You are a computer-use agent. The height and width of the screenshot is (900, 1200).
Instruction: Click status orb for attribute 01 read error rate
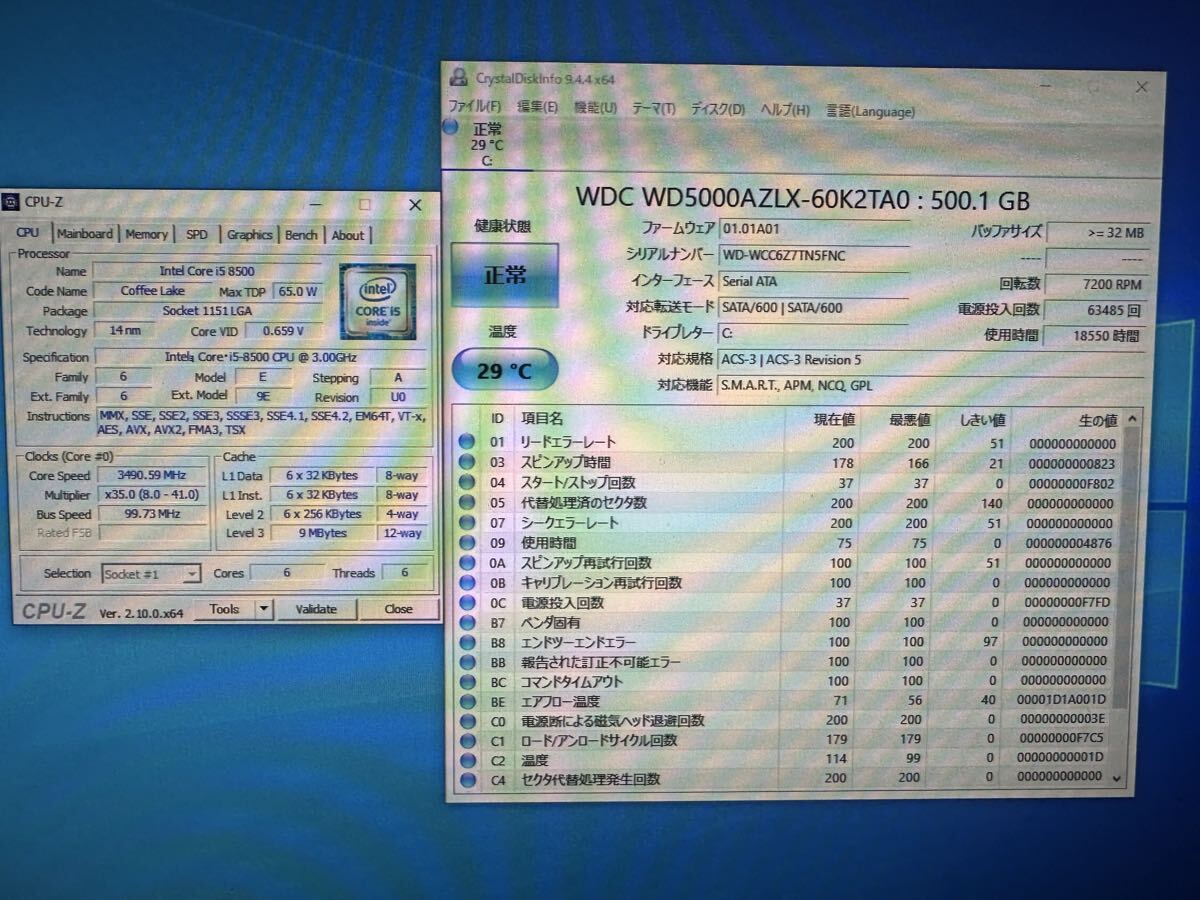pyautogui.click(x=466, y=442)
